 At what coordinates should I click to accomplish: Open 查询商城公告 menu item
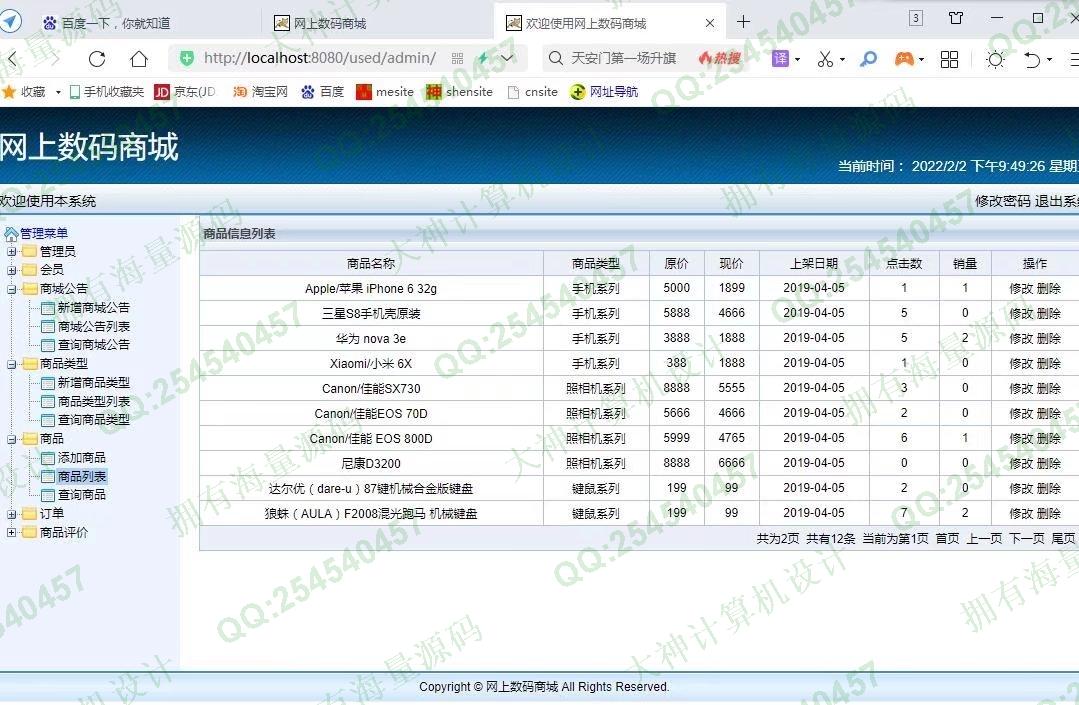pyautogui.click(x=94, y=345)
